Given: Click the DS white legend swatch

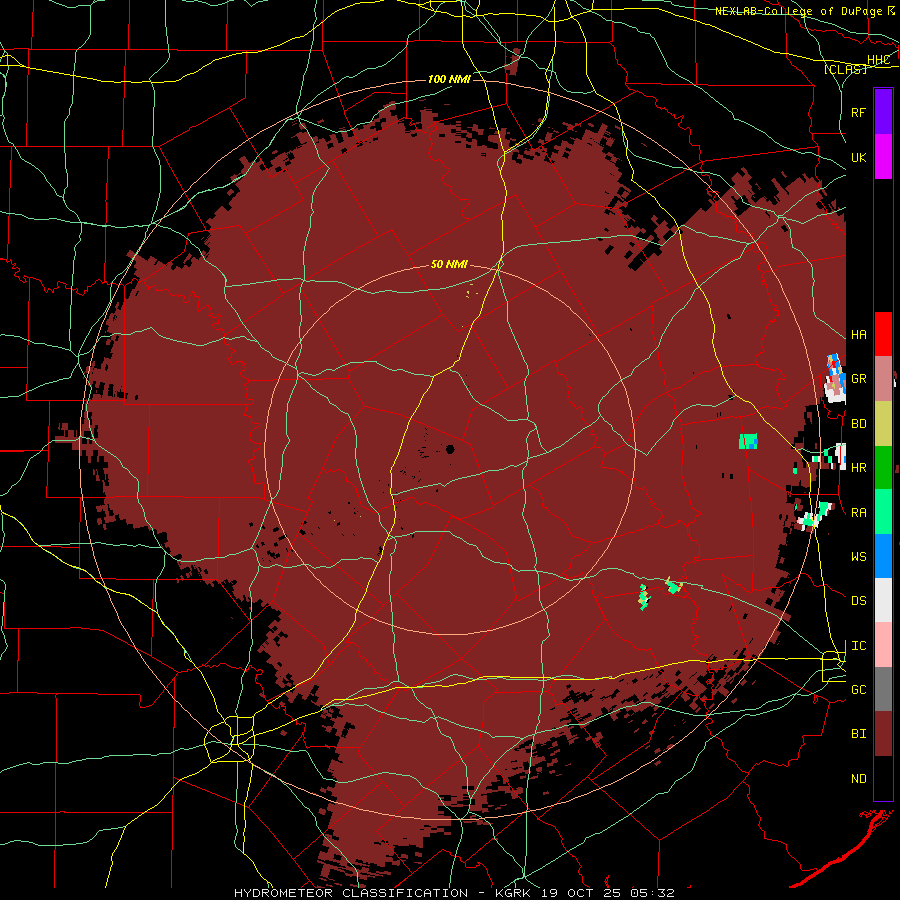Looking at the screenshot, I should (x=883, y=600).
